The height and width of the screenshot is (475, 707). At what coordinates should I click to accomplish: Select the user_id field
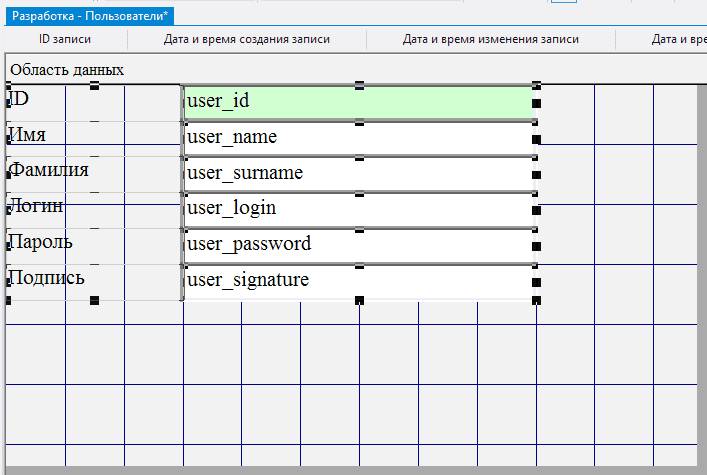pos(358,102)
